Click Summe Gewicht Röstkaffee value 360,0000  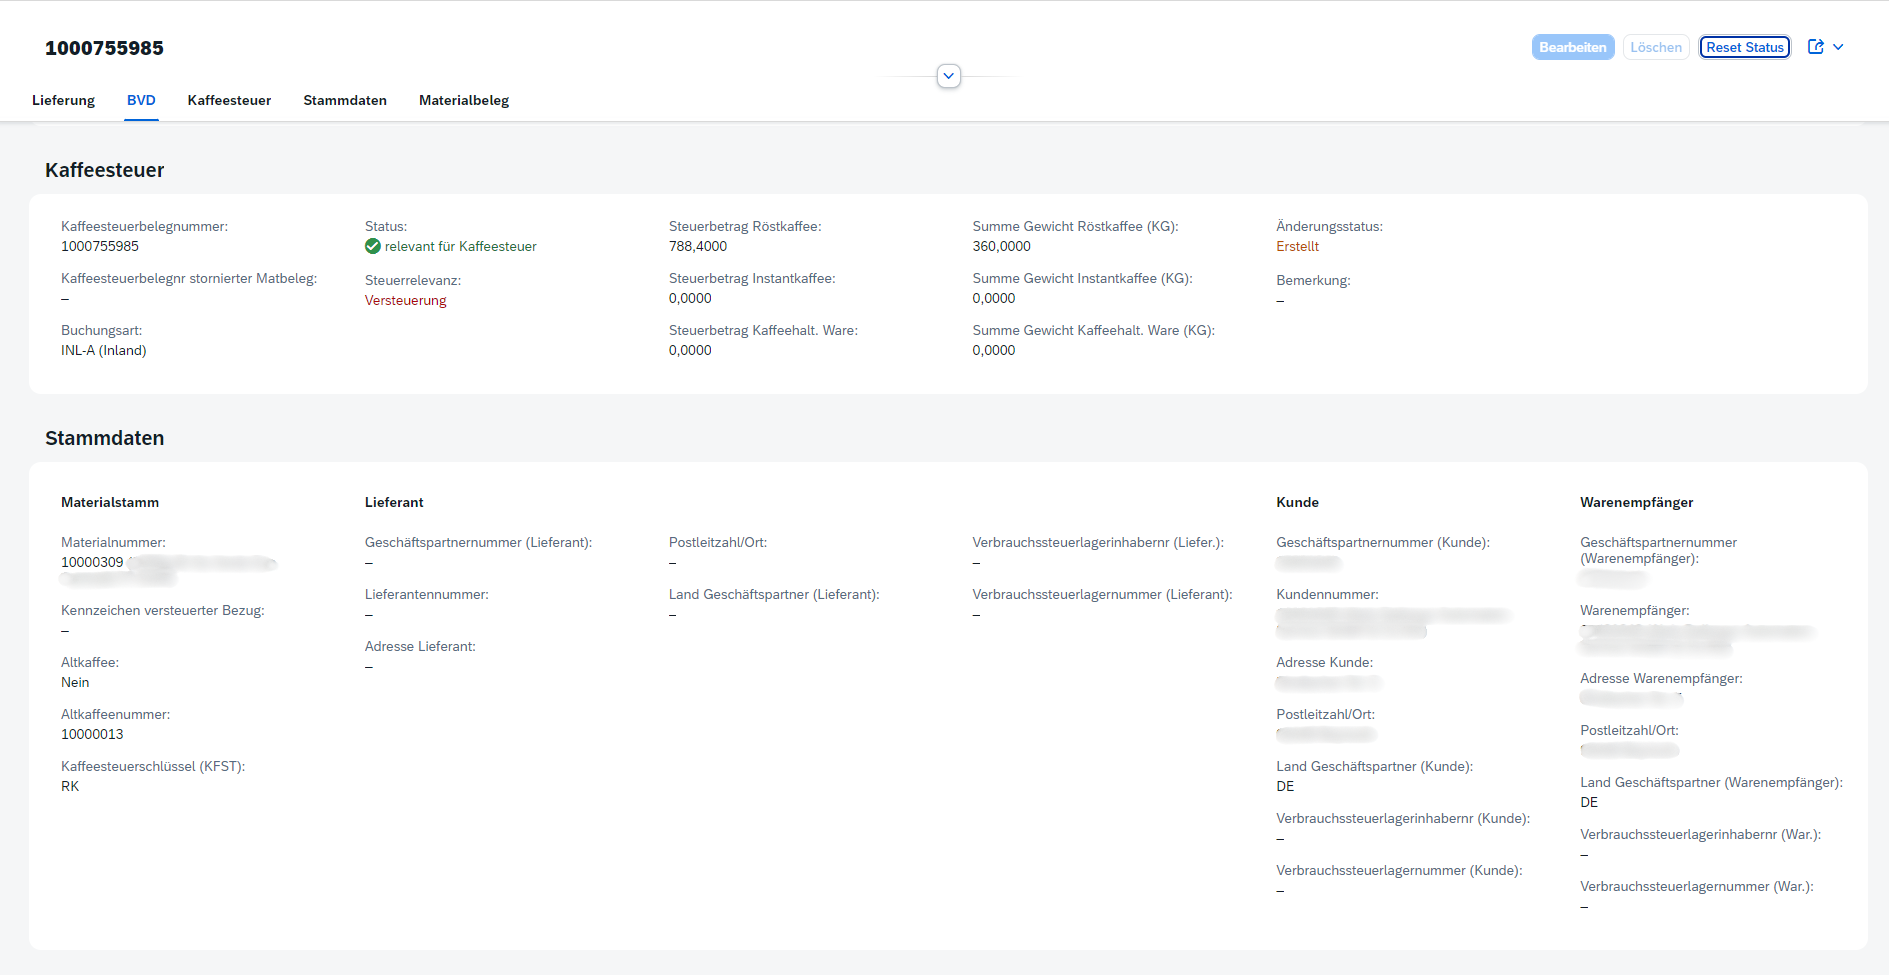coord(1001,246)
